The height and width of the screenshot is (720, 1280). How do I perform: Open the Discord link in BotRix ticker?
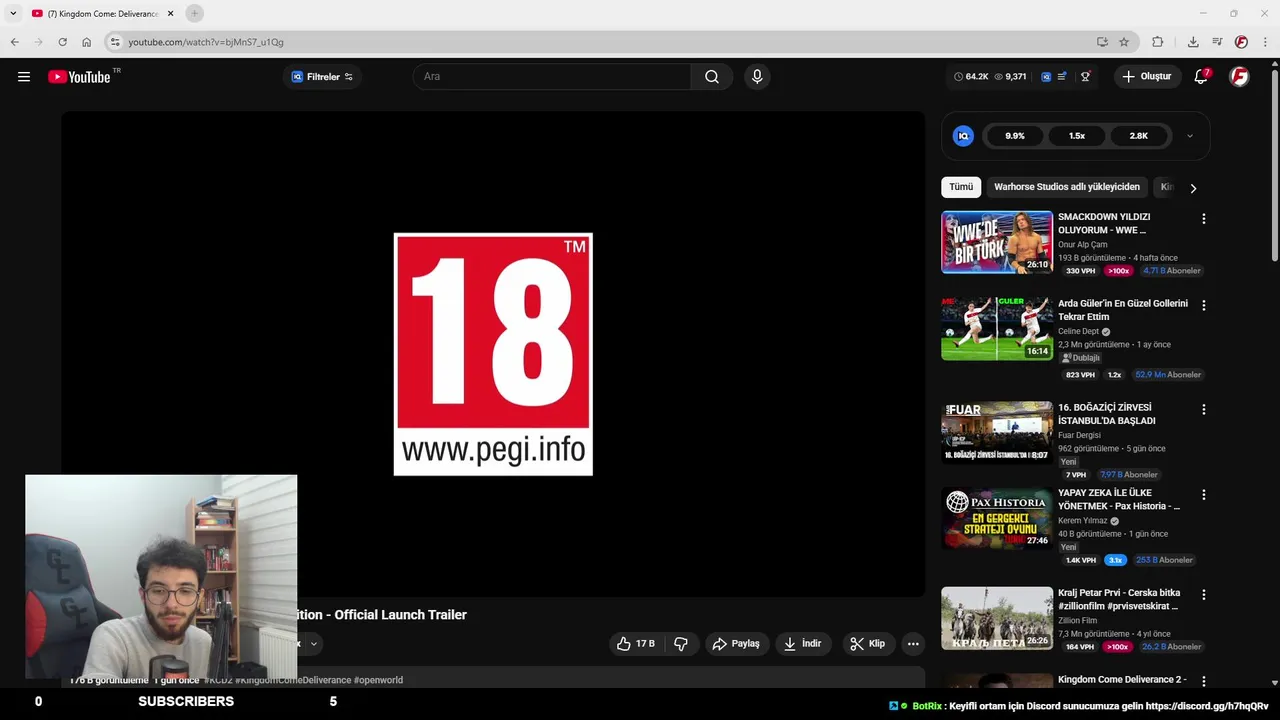coord(1206,706)
